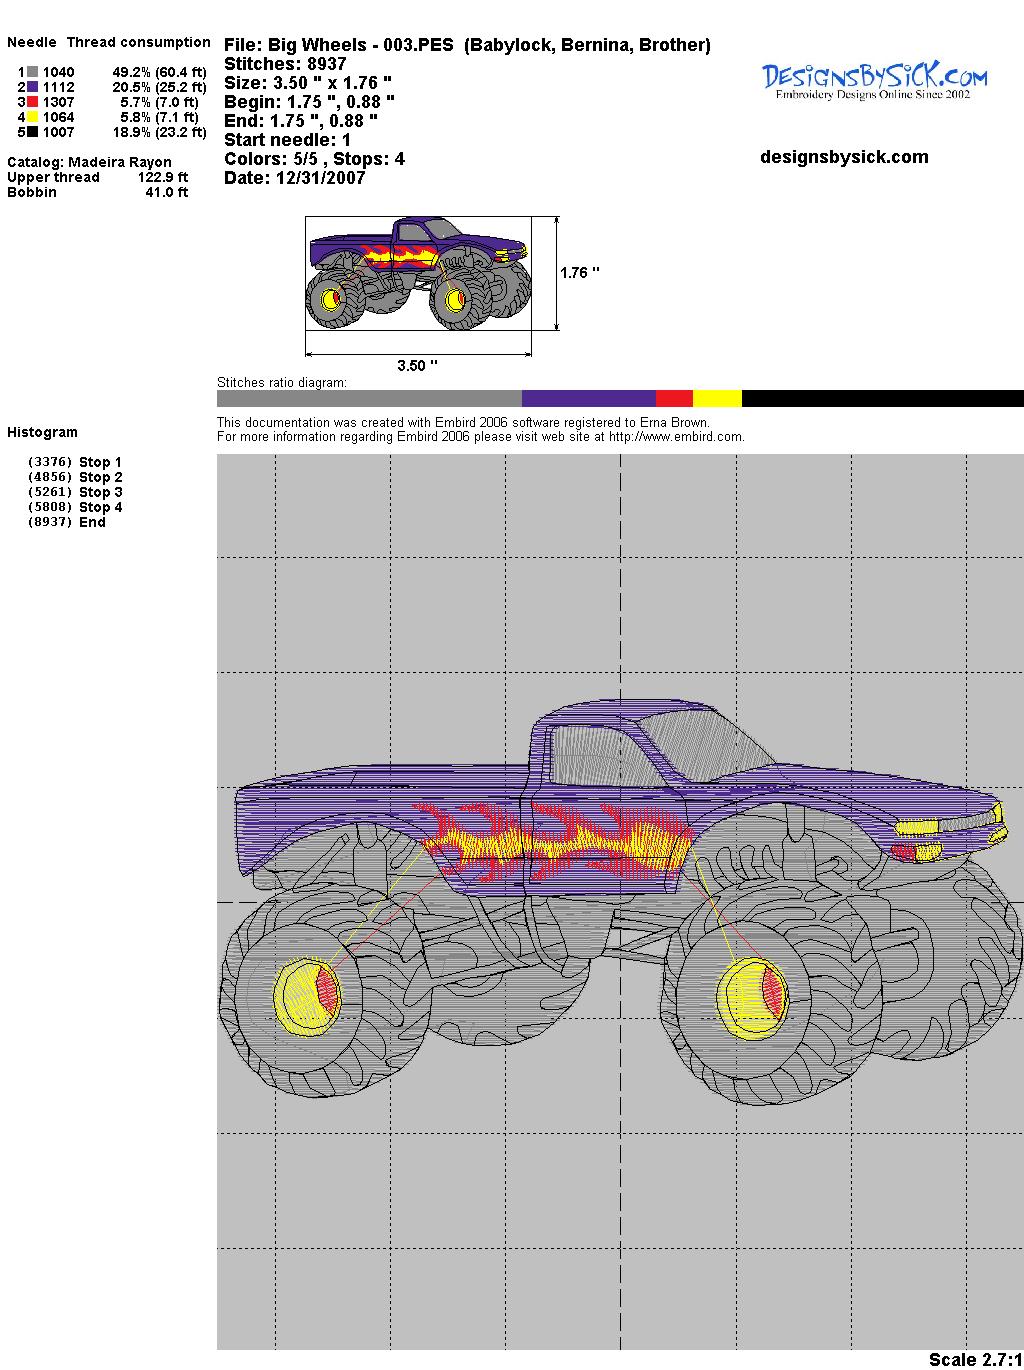This screenshot has width=1024, height=1370.
Task: Click the purple segment of stitches ratio bar
Action: point(588,398)
